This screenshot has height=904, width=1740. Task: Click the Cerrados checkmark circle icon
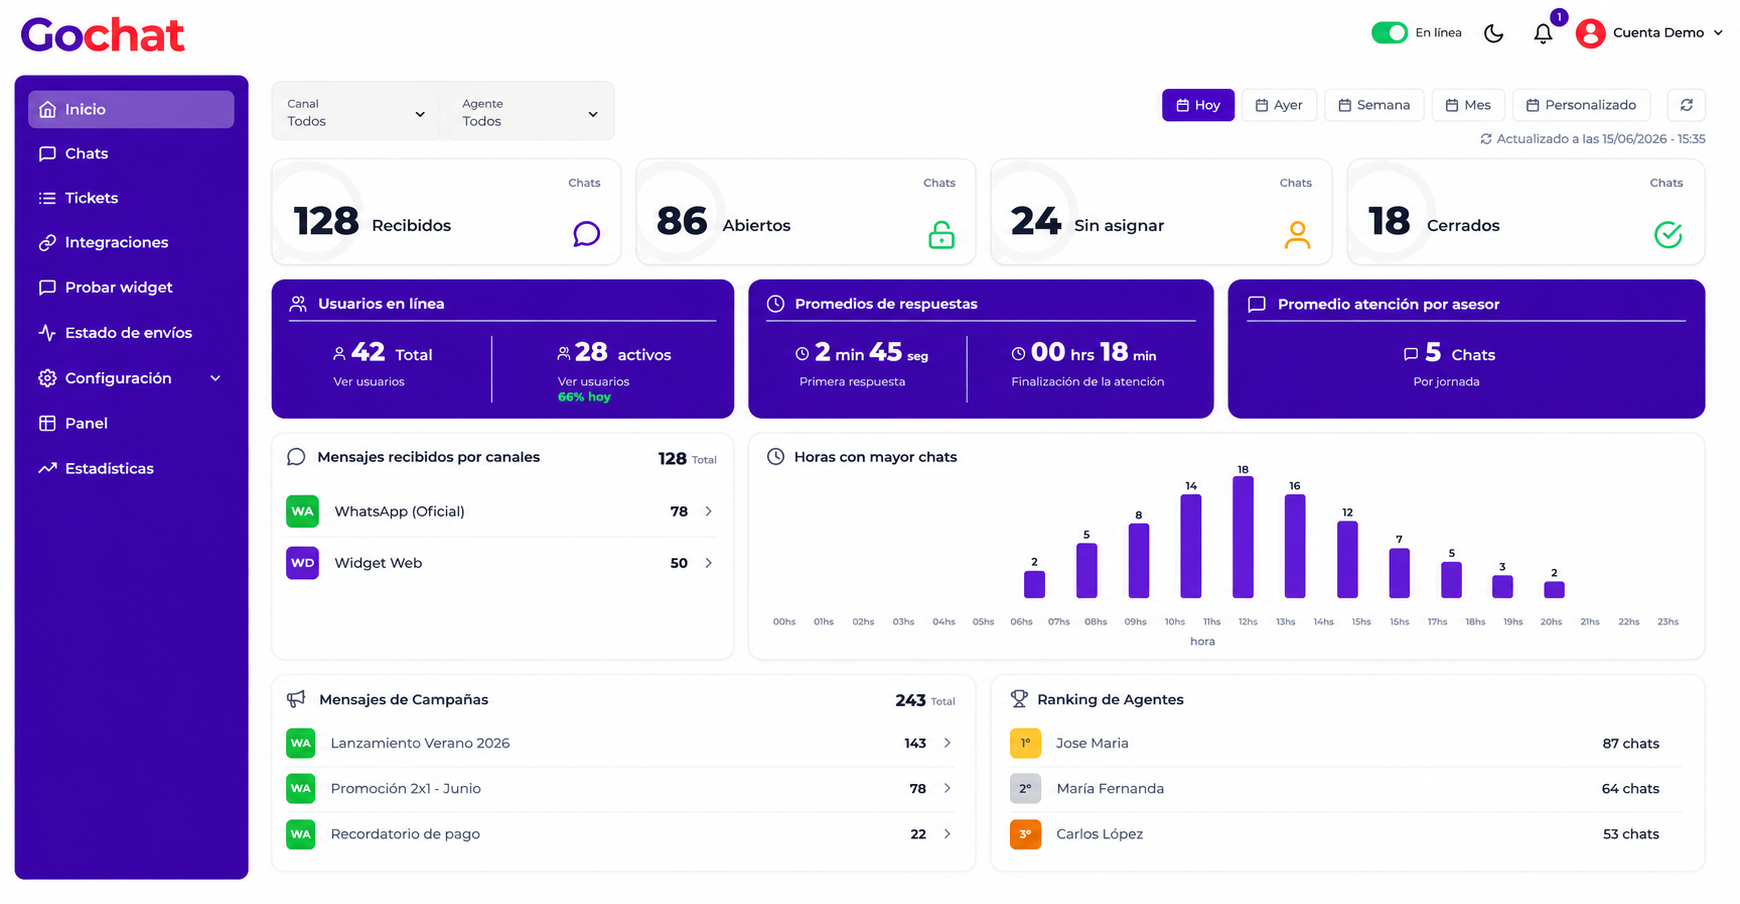tap(1668, 234)
